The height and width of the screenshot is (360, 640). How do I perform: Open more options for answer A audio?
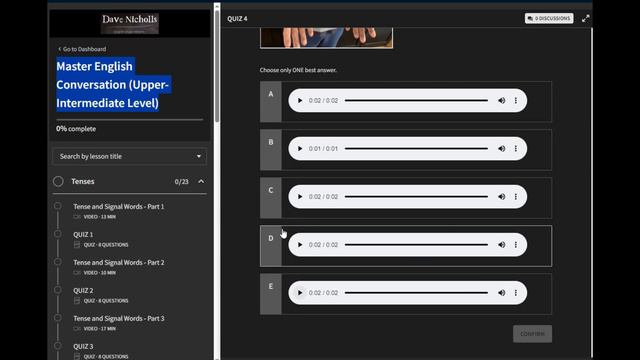tap(516, 100)
